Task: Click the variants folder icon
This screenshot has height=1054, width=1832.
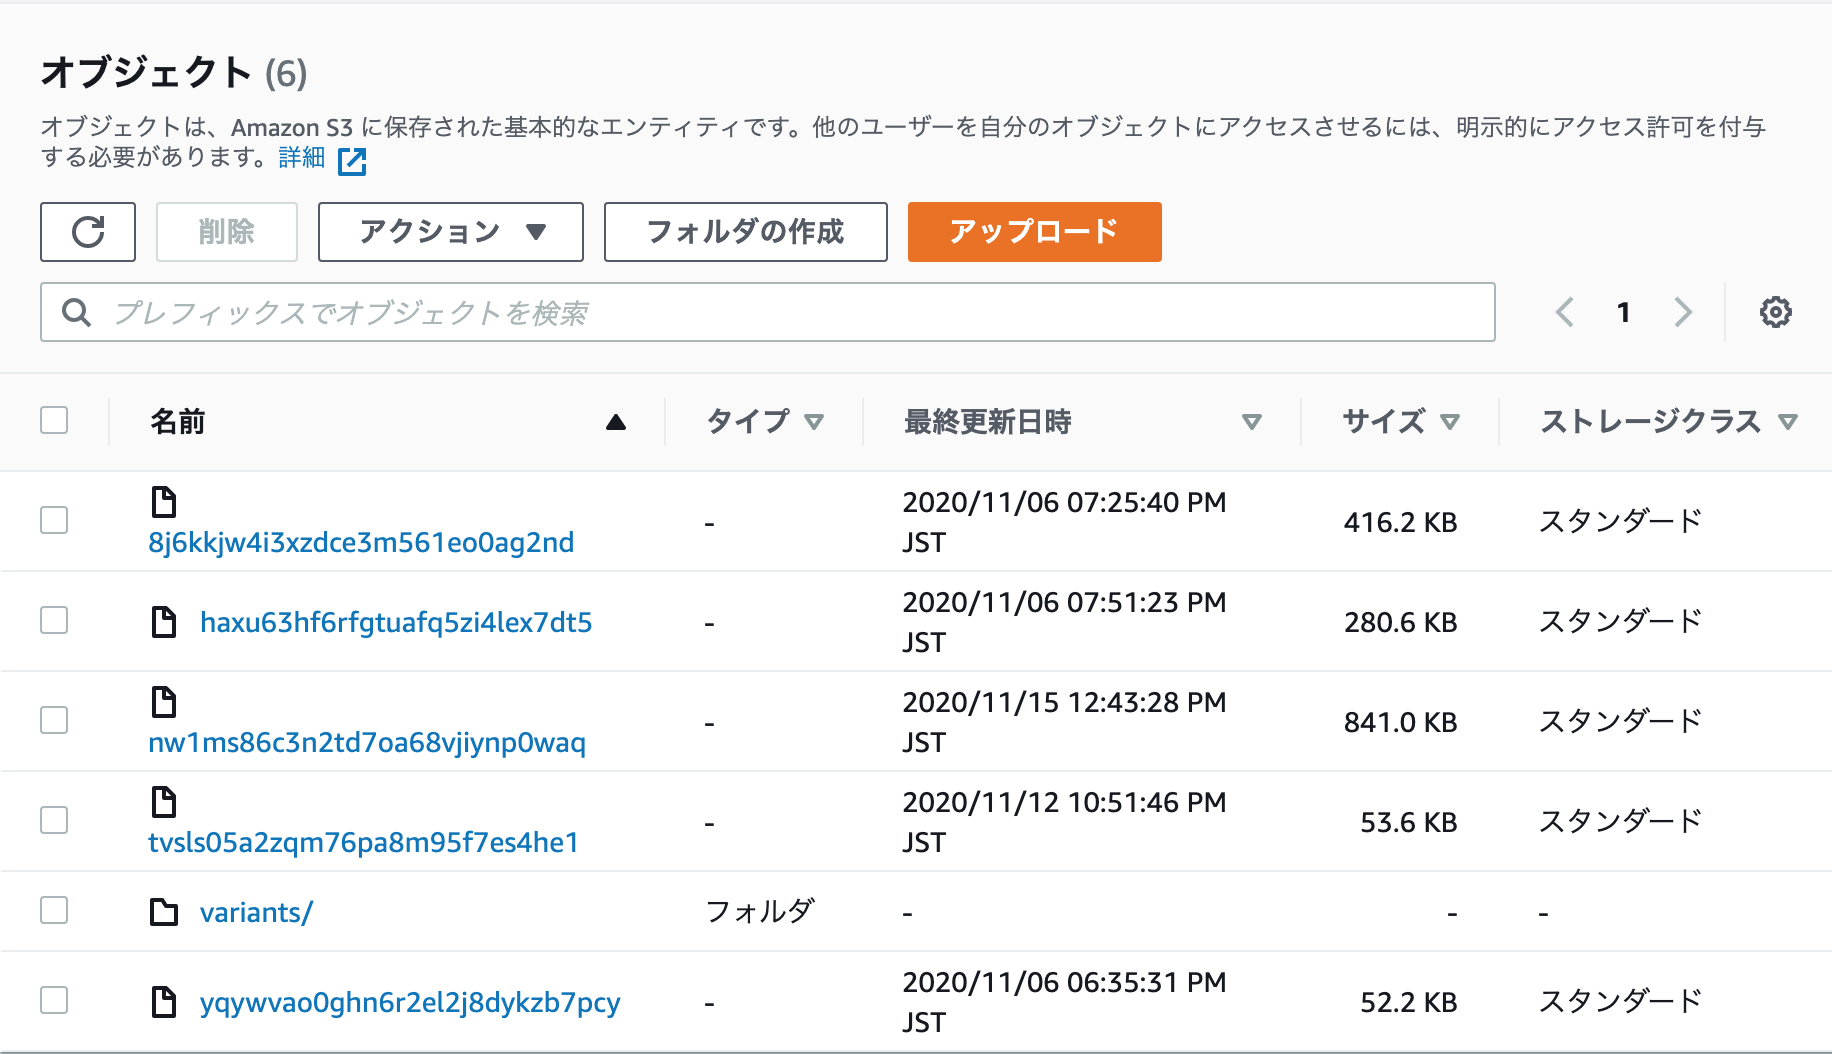Action: tap(163, 912)
